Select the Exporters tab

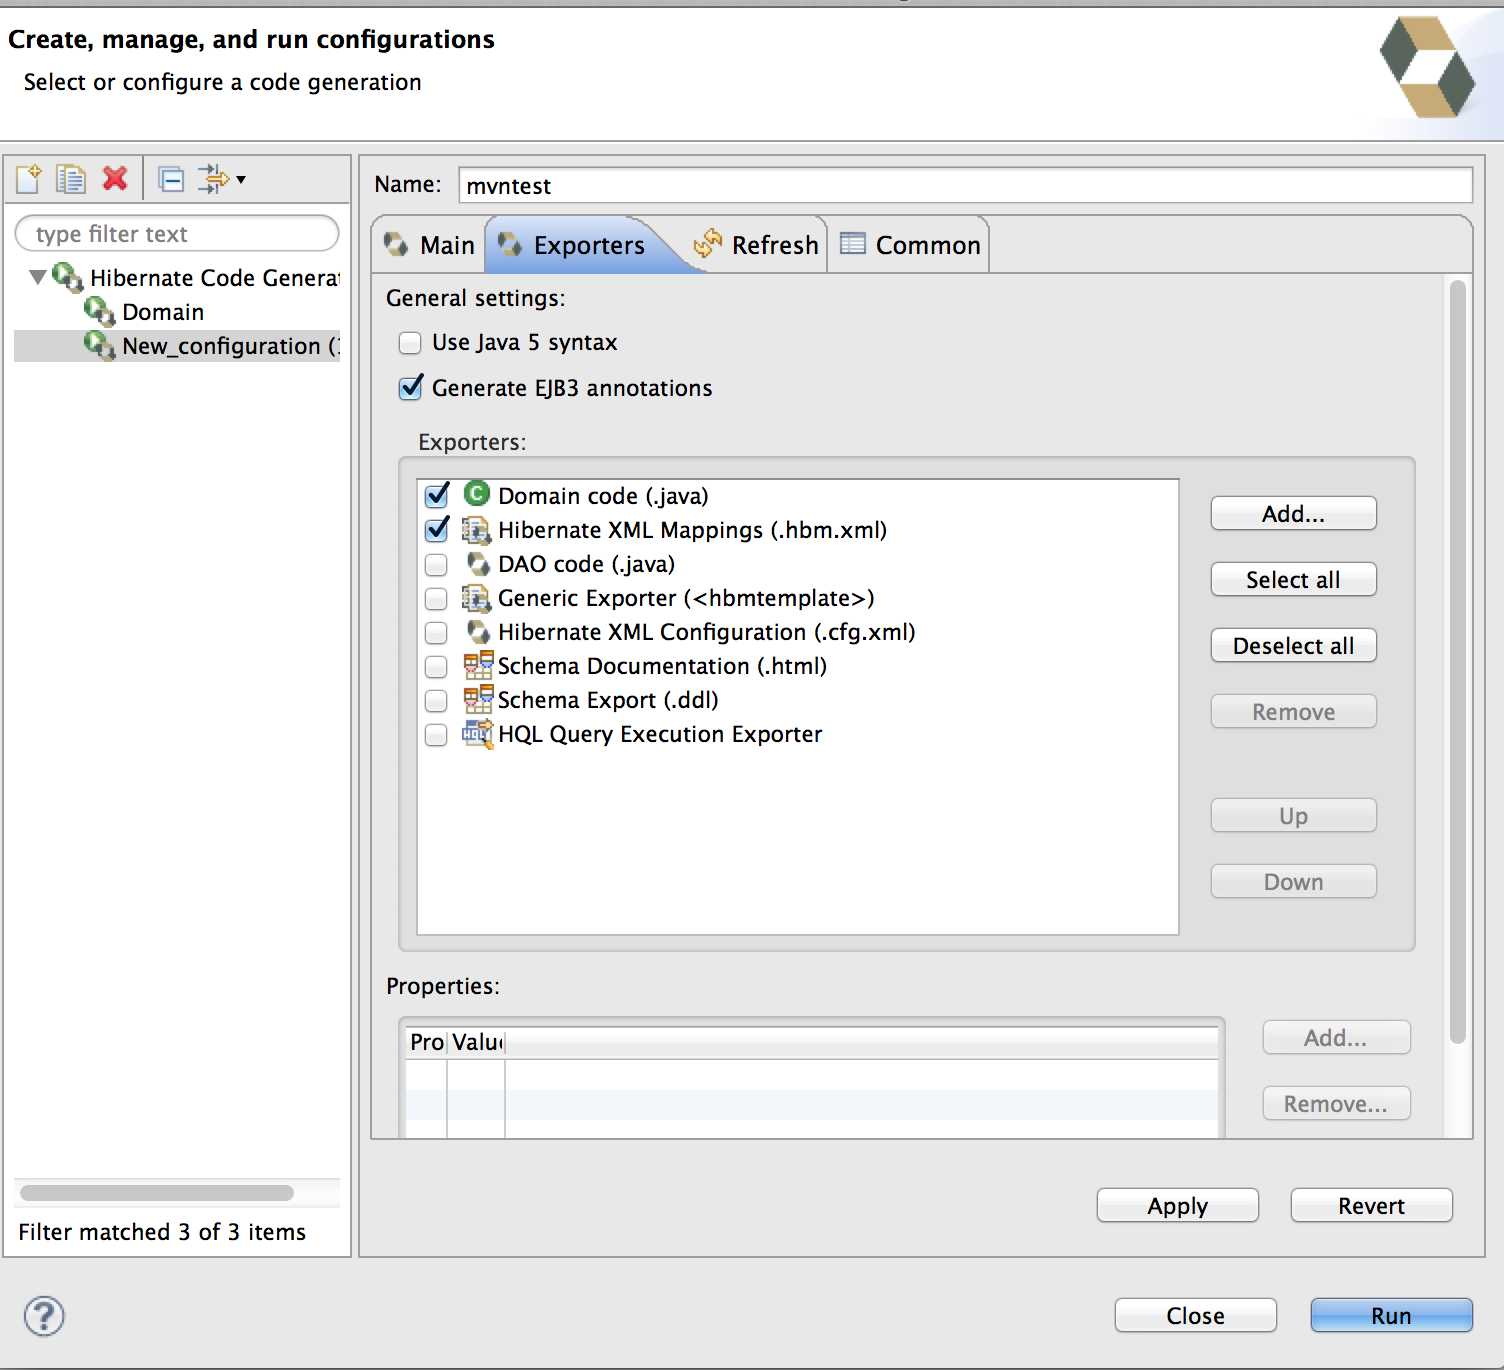click(x=572, y=245)
